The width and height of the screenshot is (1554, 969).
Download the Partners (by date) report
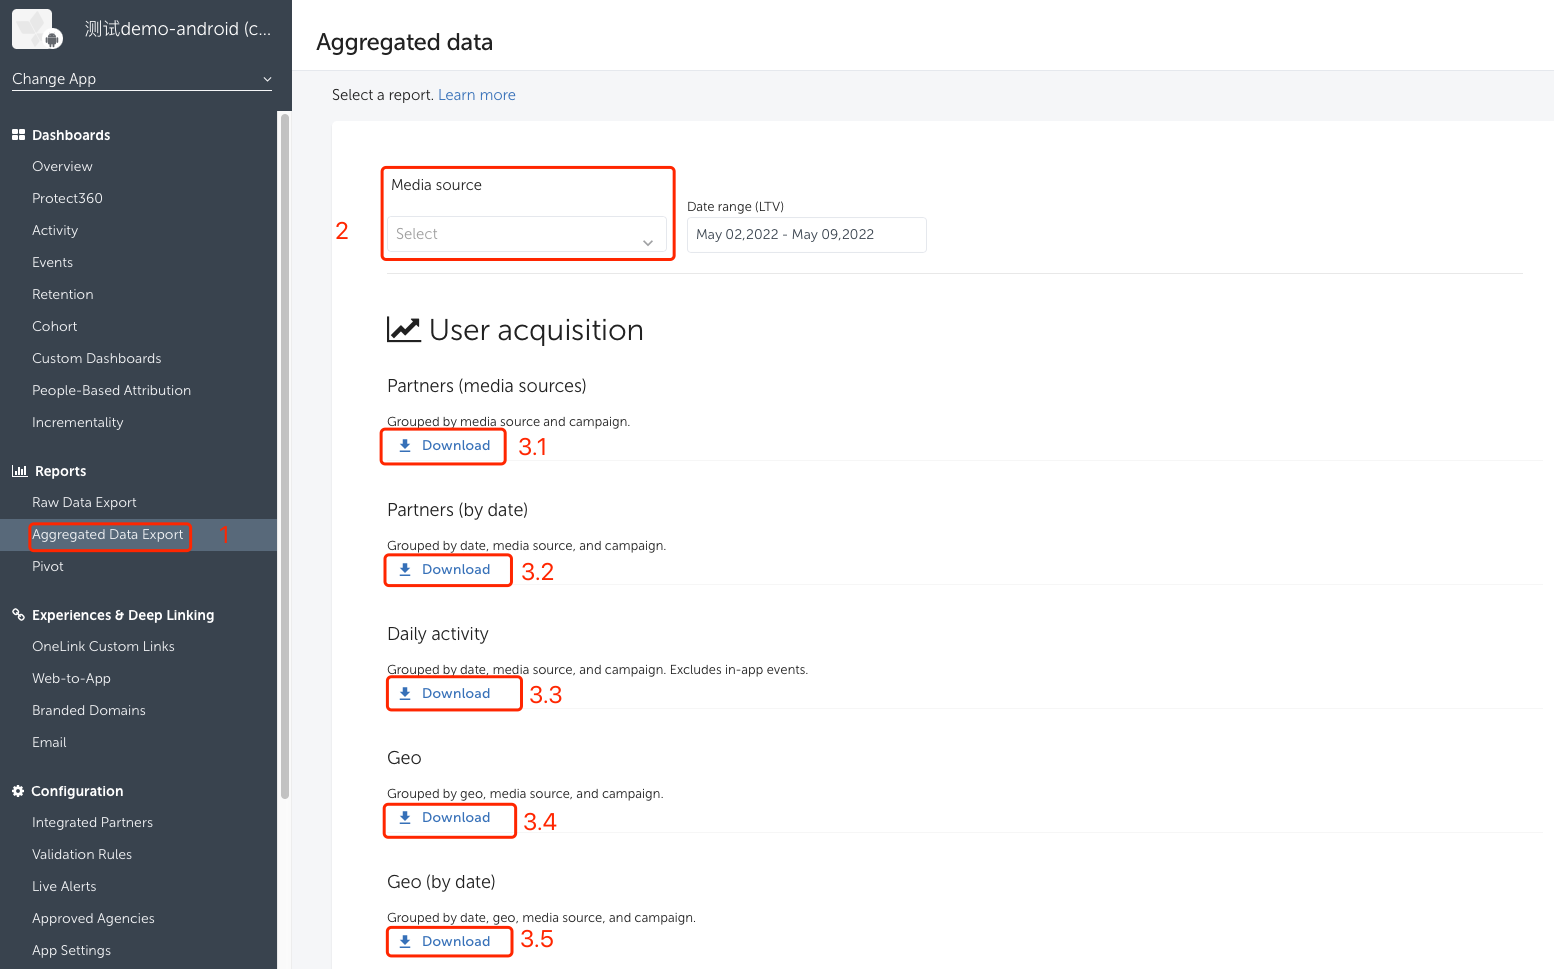447,570
